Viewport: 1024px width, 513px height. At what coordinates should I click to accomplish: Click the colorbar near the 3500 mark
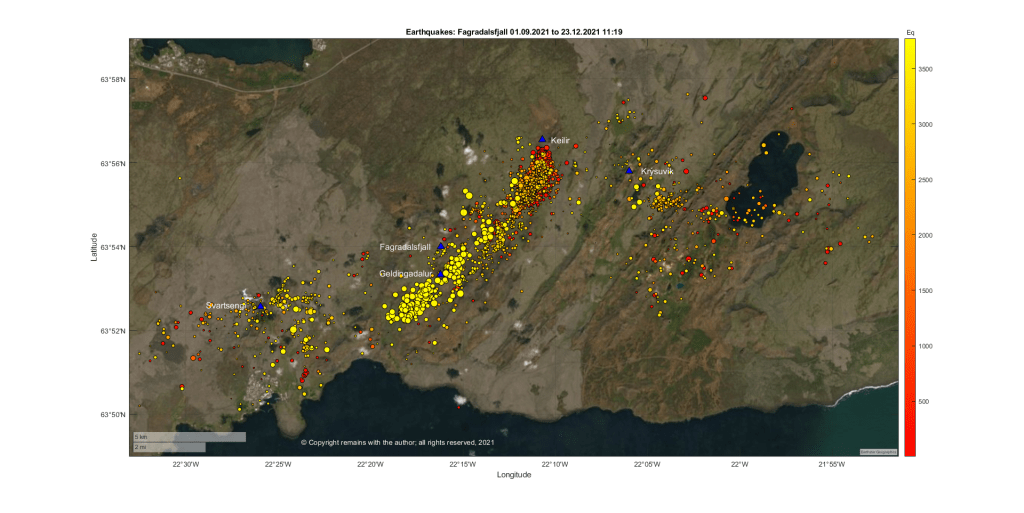click(910, 69)
